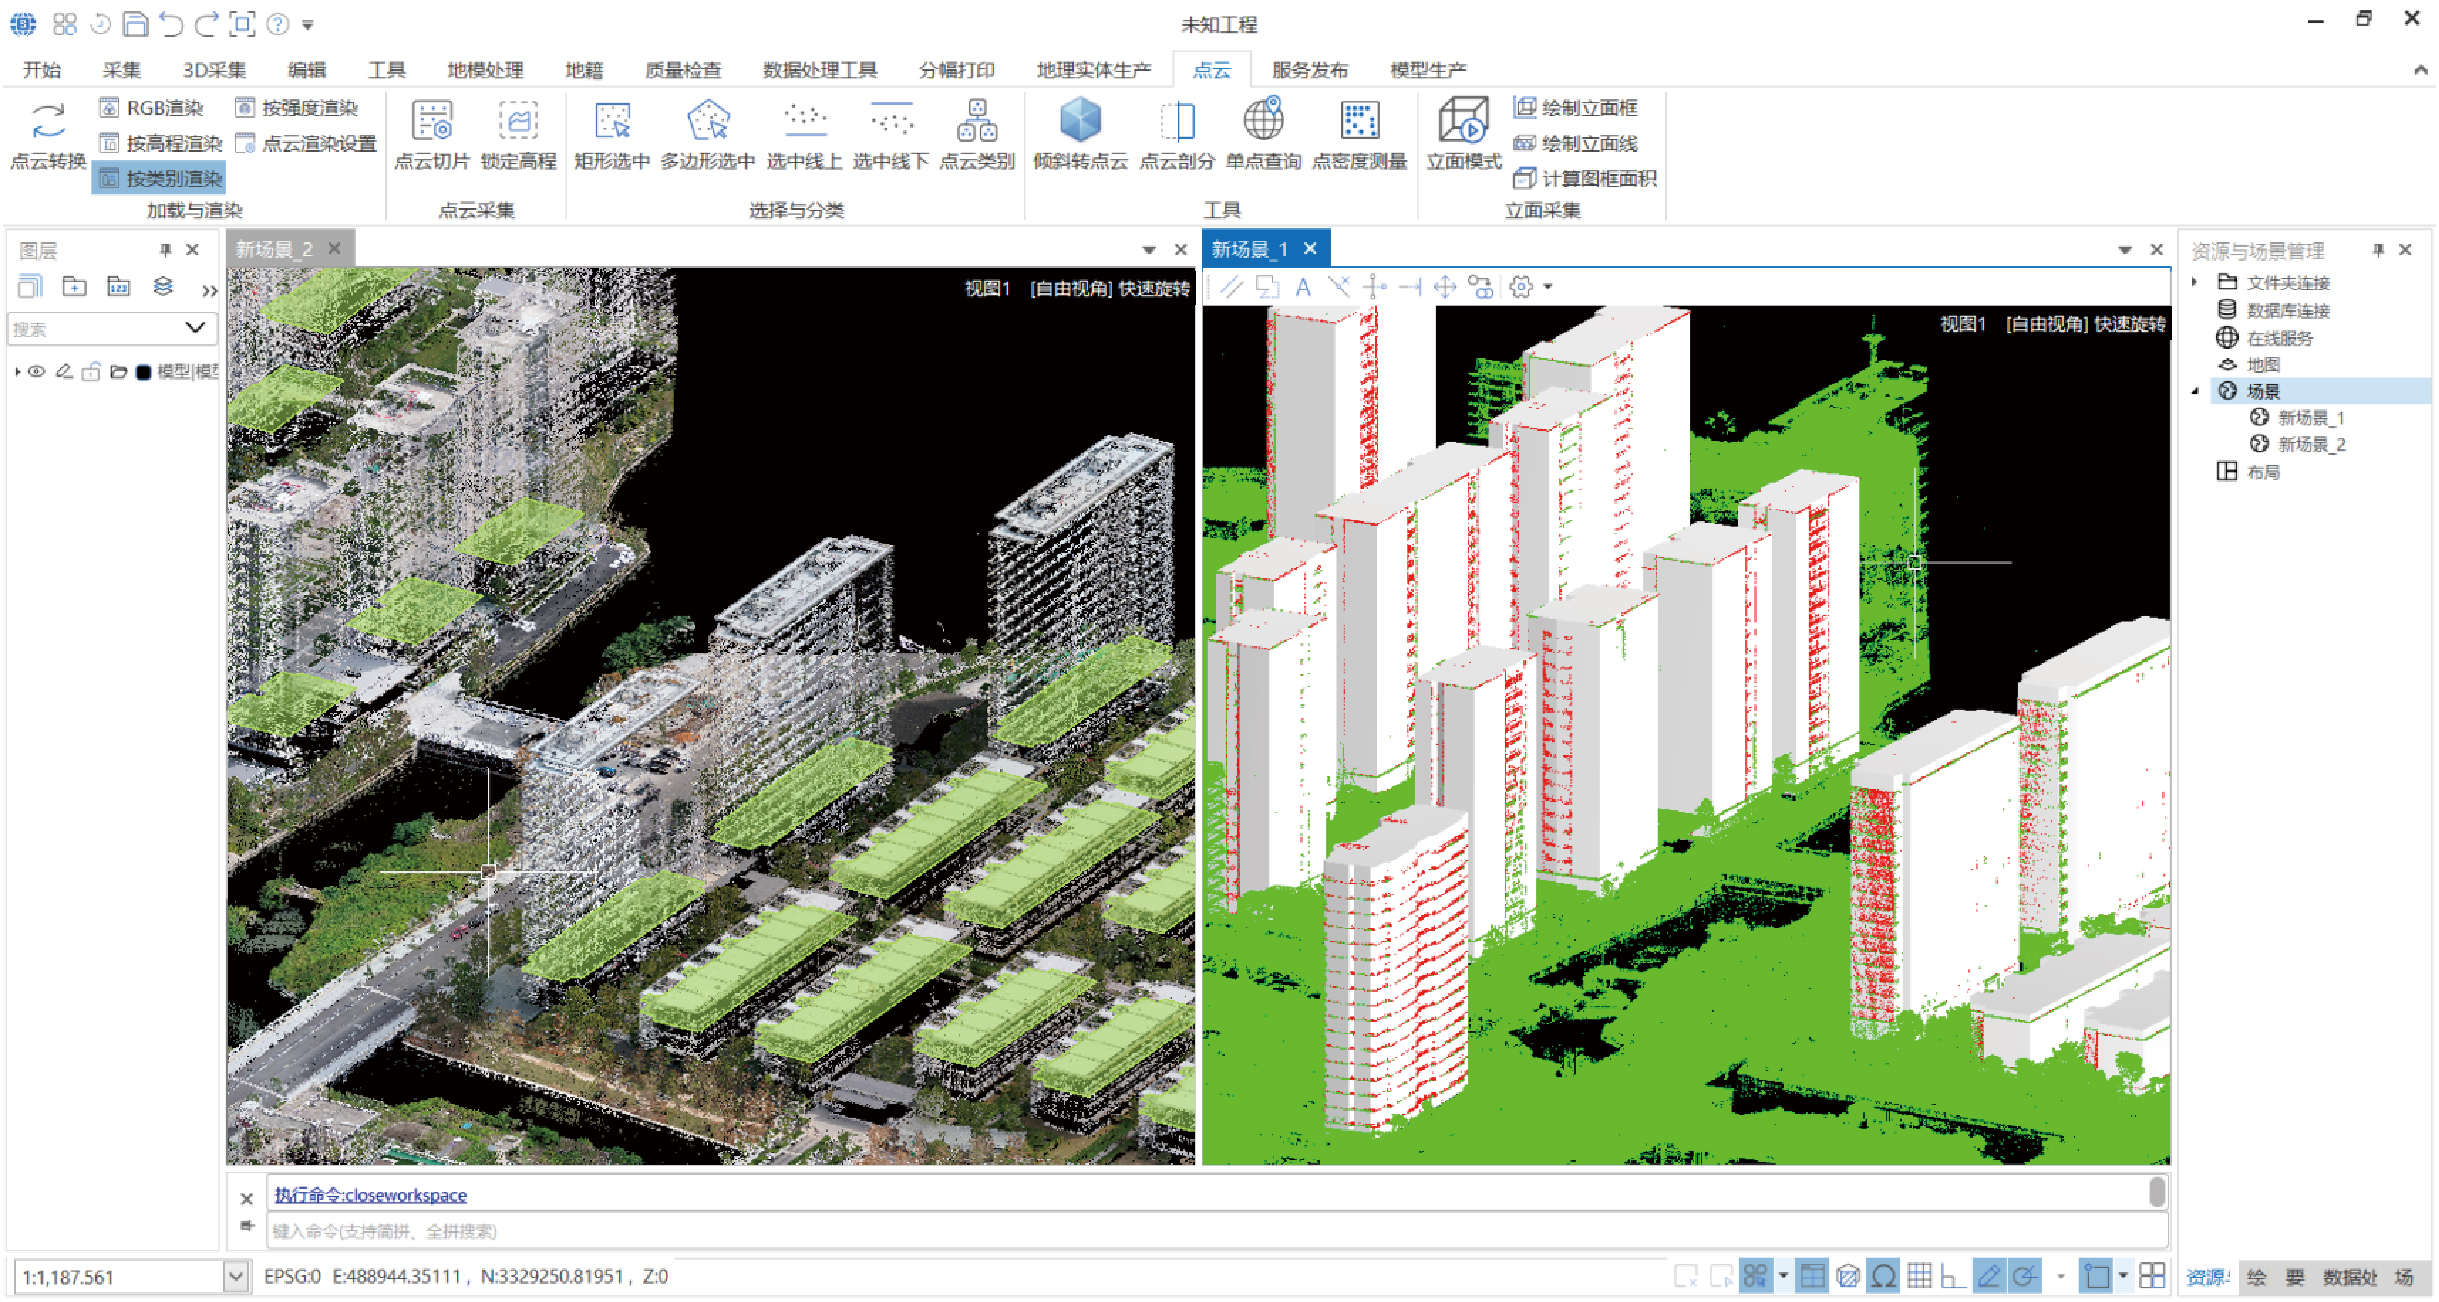Toggle visibility eye of 模型 layer
2439x1302 pixels.
(x=37, y=372)
